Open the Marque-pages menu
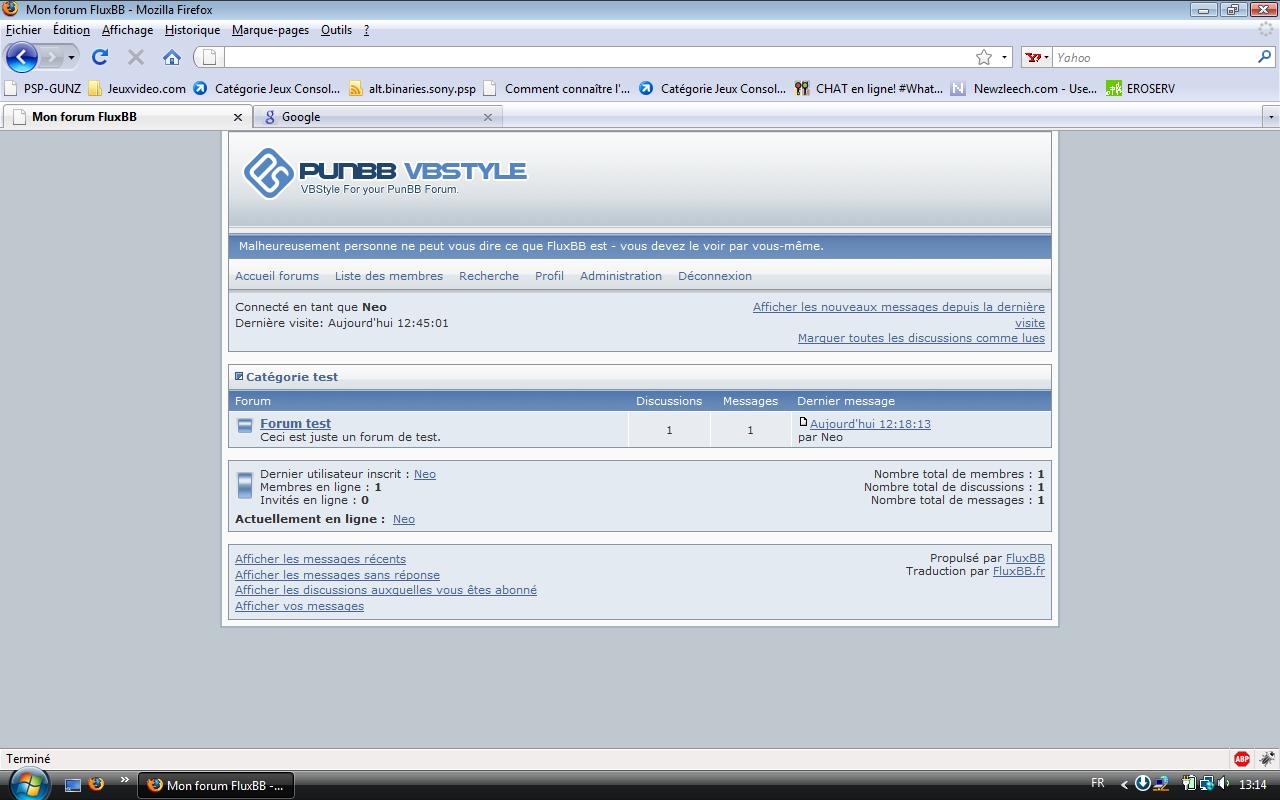This screenshot has width=1280, height=800. coord(270,30)
